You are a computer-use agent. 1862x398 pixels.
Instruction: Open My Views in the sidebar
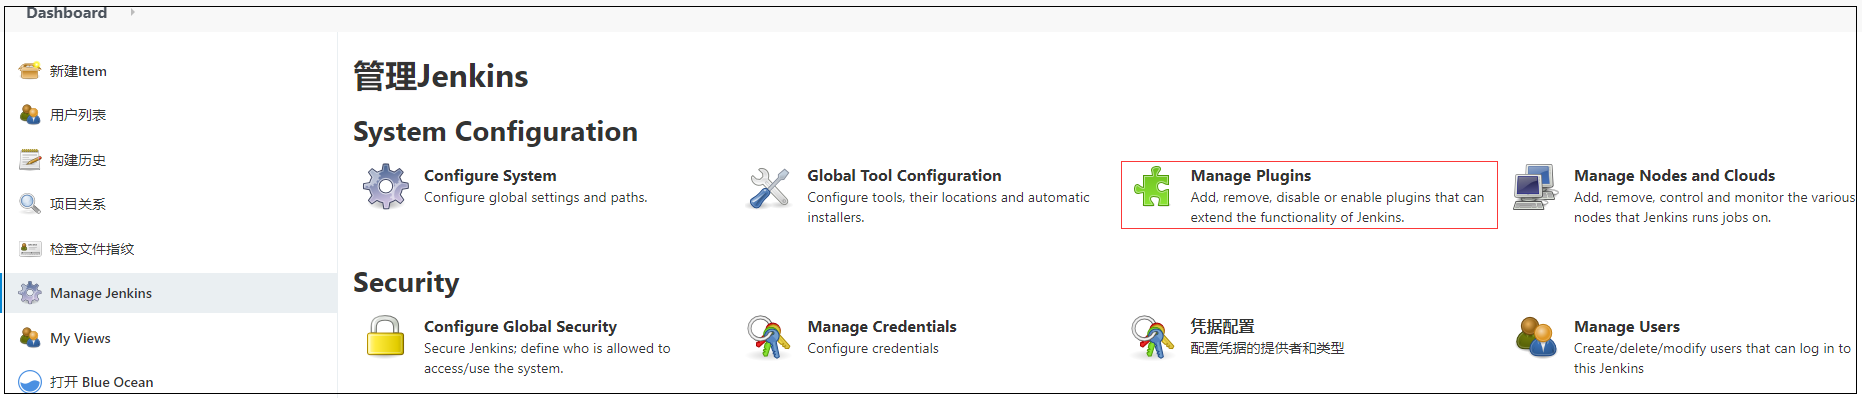pos(80,338)
